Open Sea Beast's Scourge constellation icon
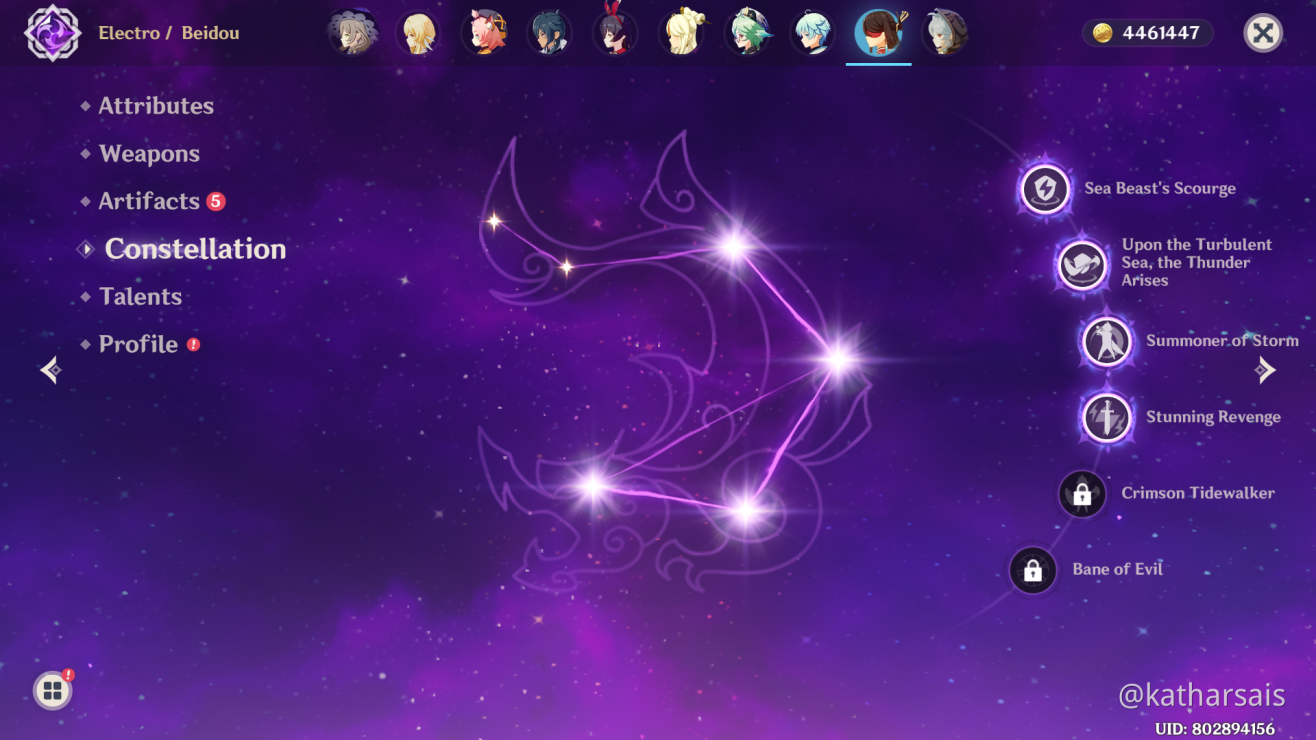 pyautogui.click(x=1045, y=189)
